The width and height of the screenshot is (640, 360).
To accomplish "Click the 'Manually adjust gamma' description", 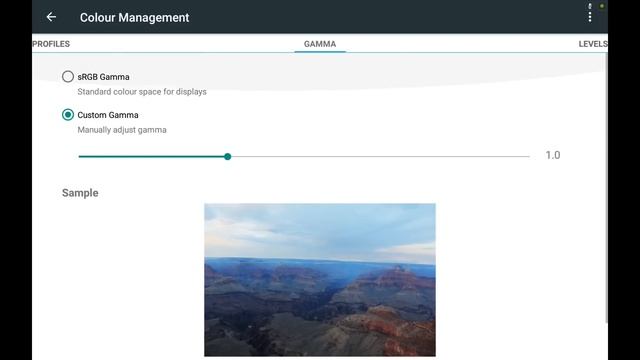I will tap(122, 130).
